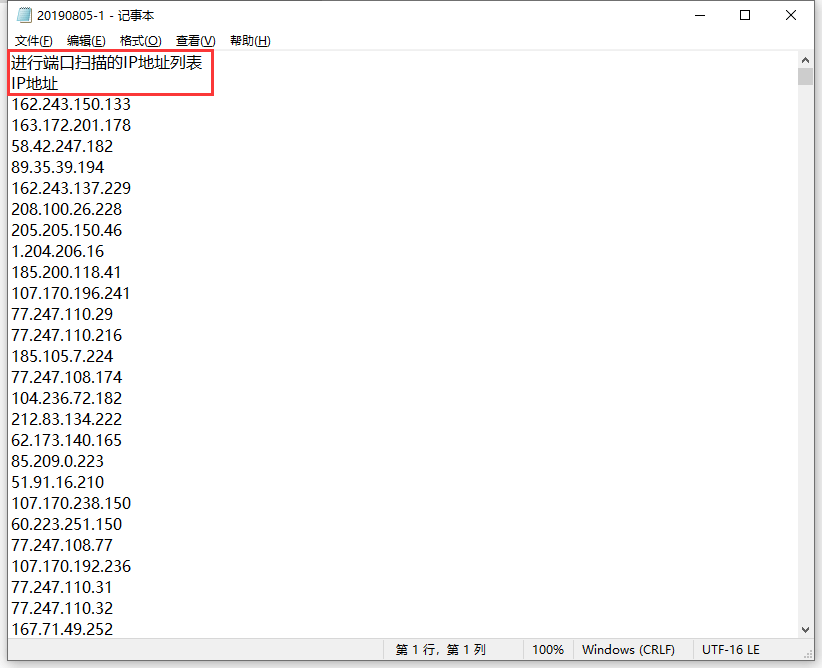Click the scrollbar down arrow
Image resolution: width=822 pixels, height=668 pixels.
[x=805, y=629]
